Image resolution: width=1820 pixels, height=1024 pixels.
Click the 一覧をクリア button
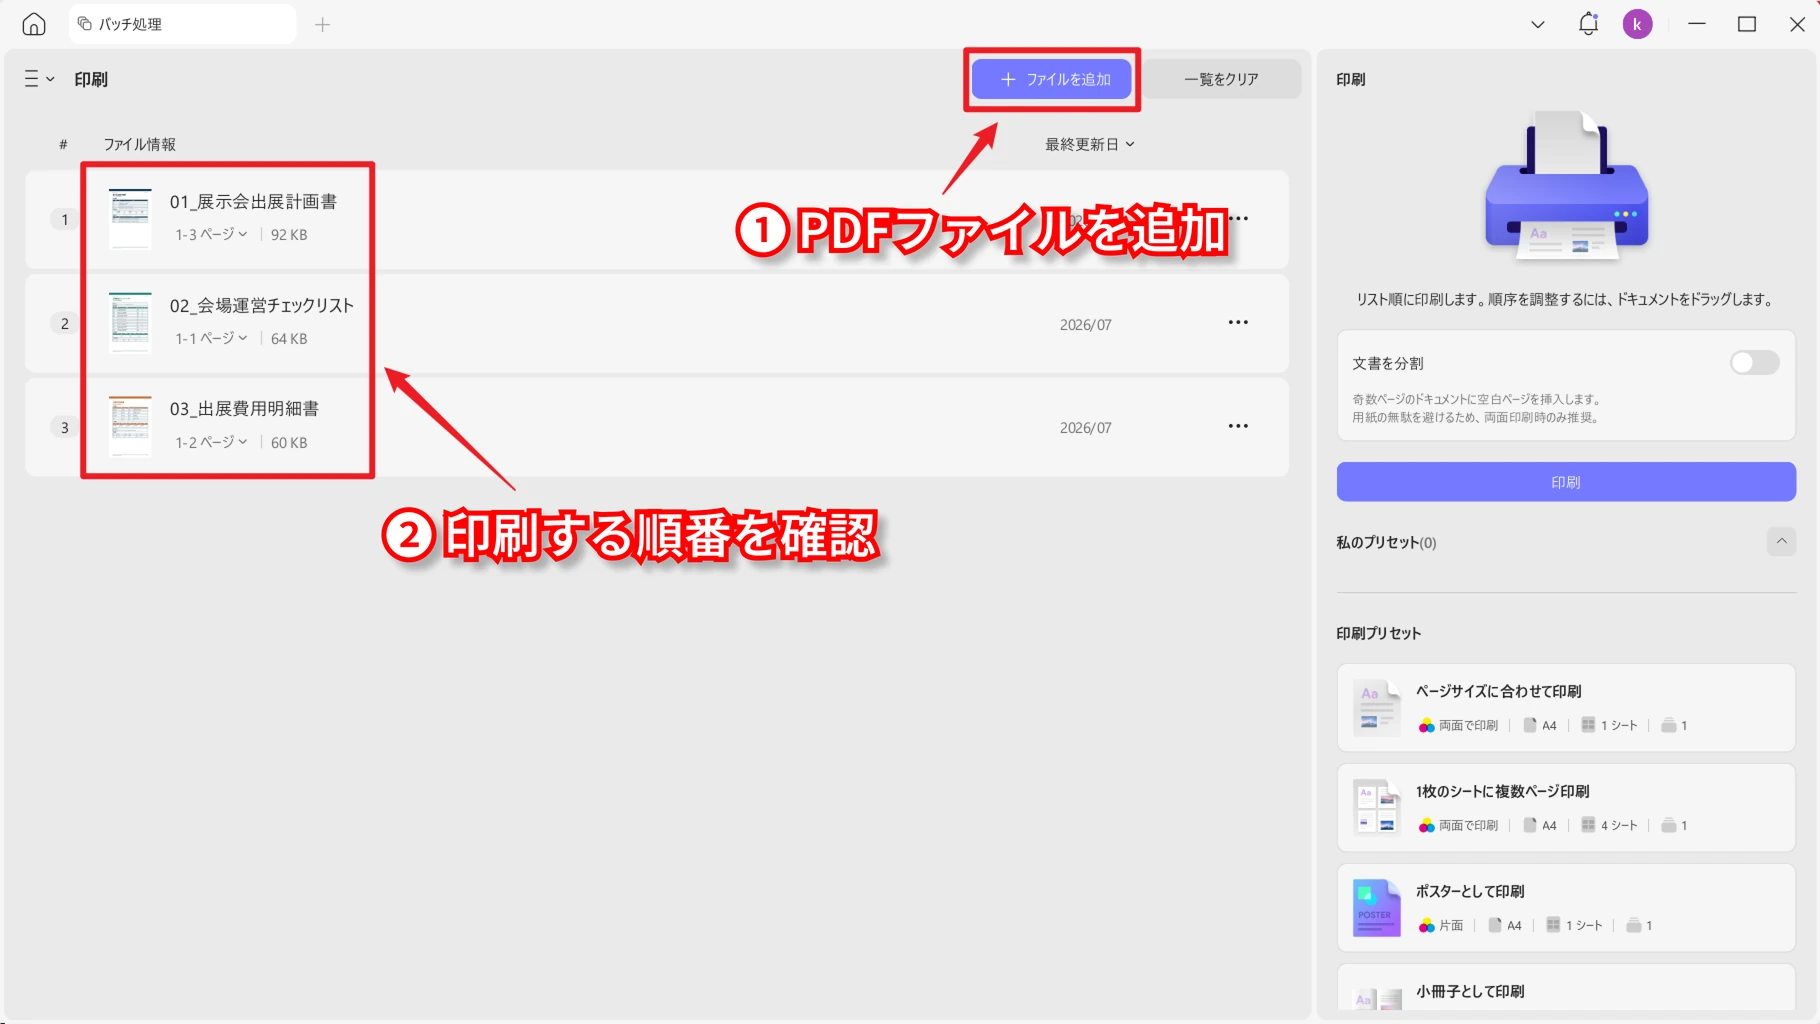click(x=1222, y=79)
